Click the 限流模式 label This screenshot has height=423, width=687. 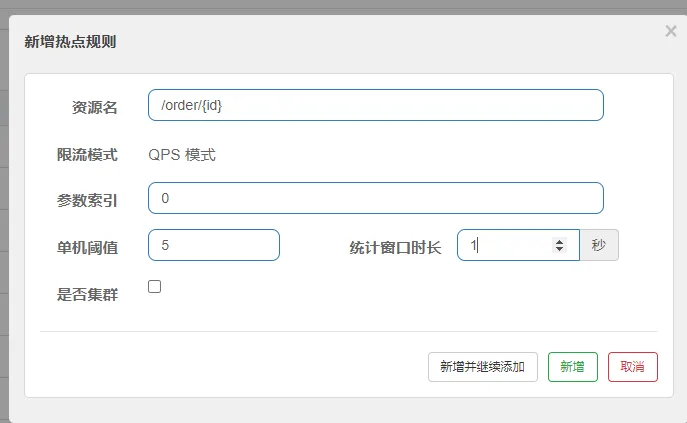87,155
